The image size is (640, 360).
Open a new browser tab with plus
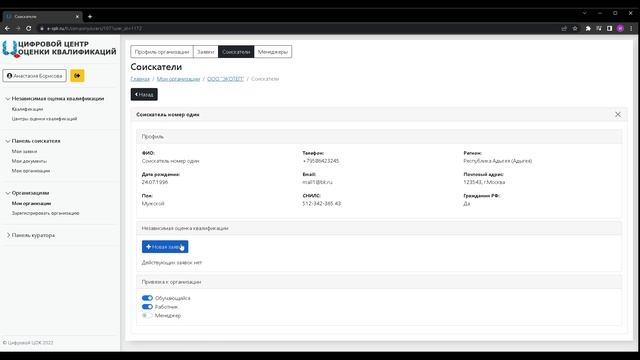[90, 17]
